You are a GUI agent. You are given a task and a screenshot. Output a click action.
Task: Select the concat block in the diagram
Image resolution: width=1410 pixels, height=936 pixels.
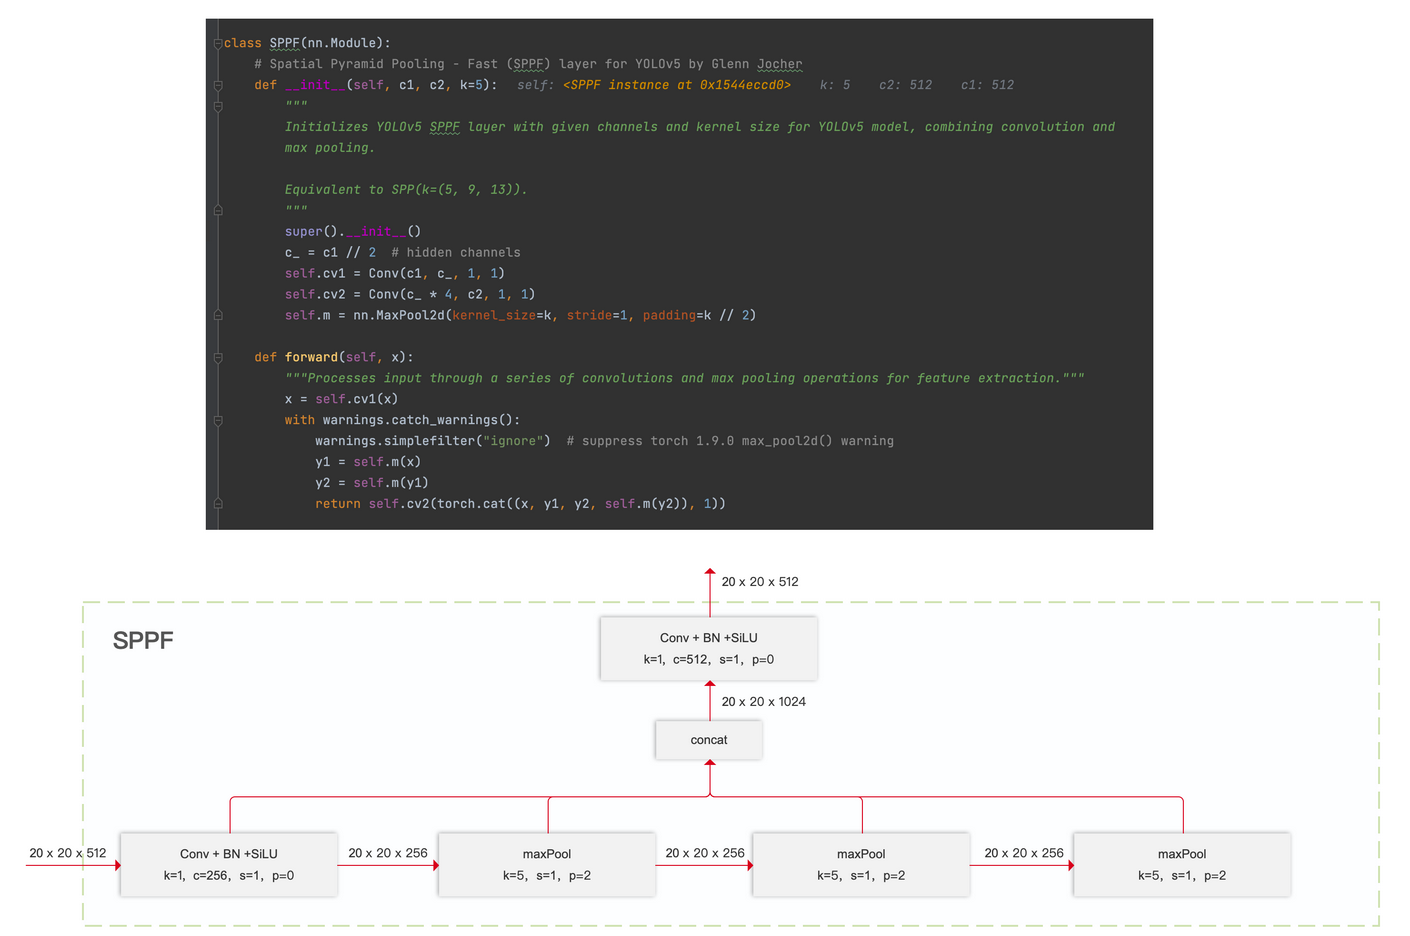click(709, 740)
